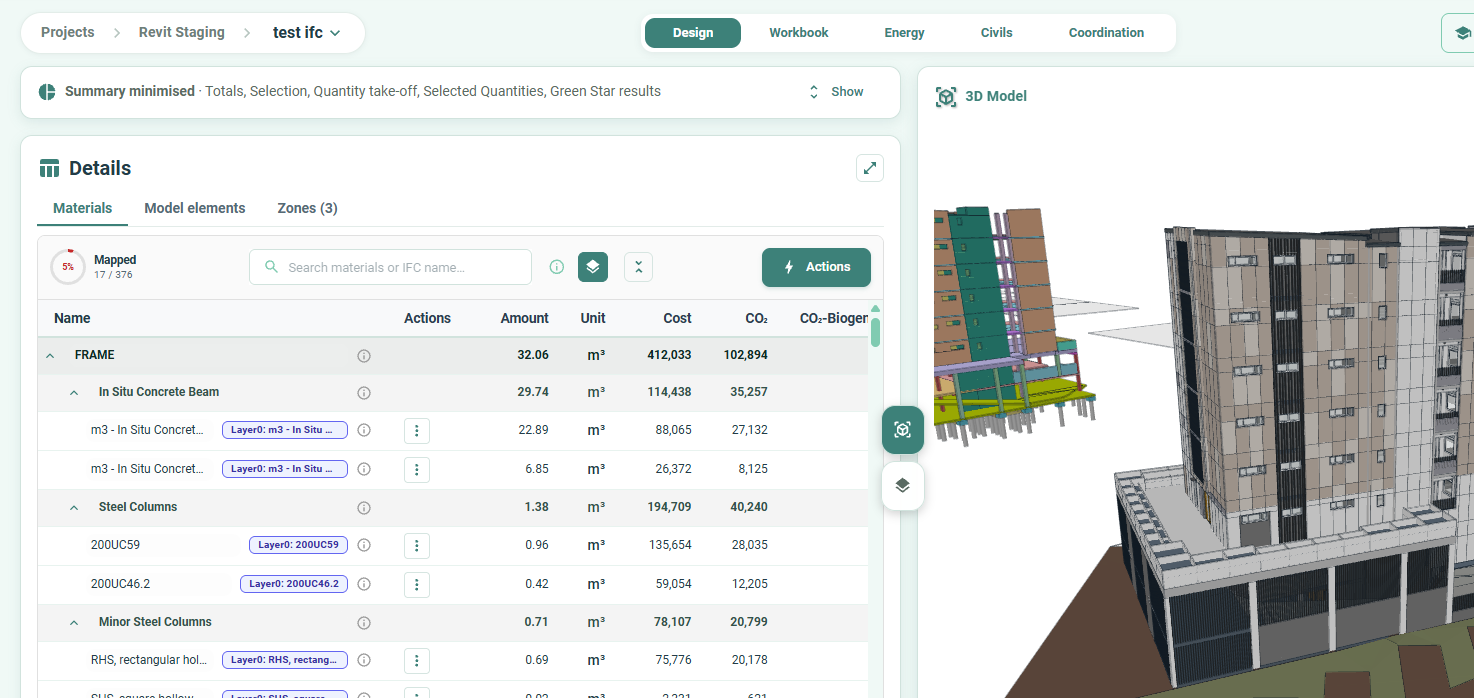Click the 102,894 CO₂ cell

(x=746, y=355)
